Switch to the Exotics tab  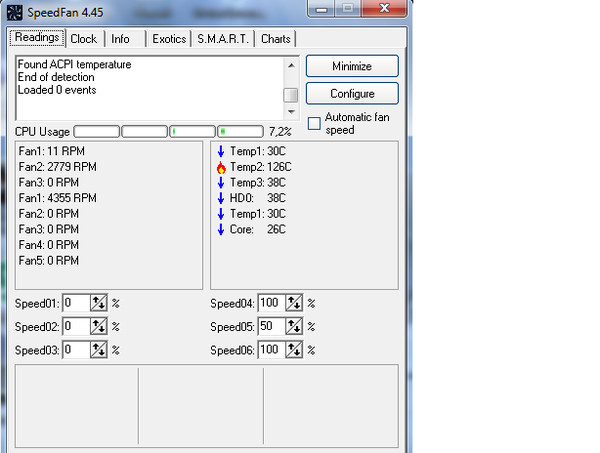click(x=169, y=39)
